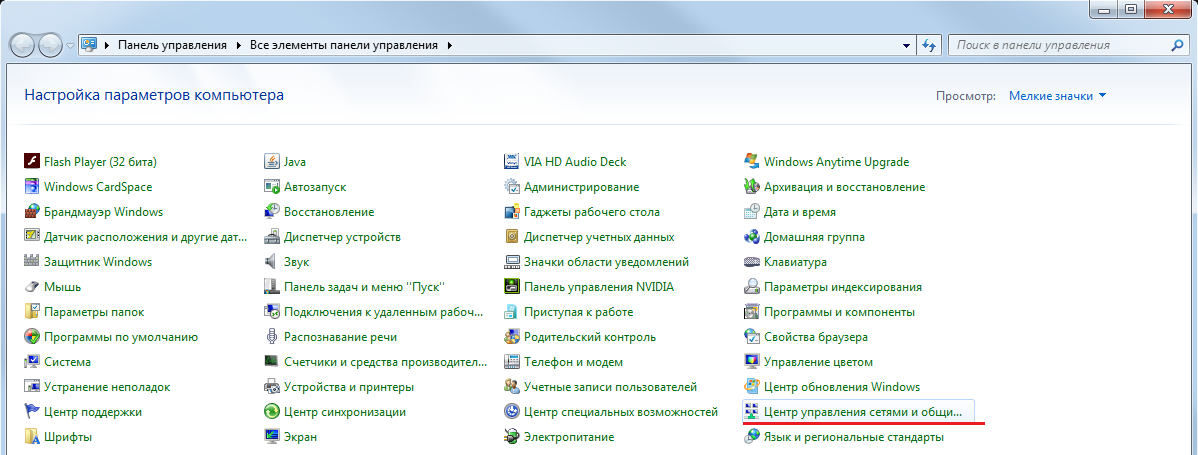The image size is (1198, 455).
Task: Open the Администрирование link
Action: tap(581, 187)
